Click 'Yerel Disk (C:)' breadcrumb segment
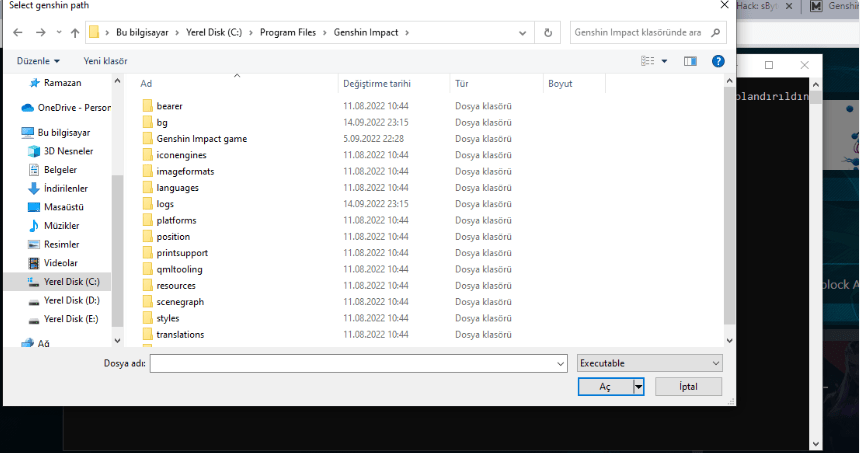 (x=214, y=32)
